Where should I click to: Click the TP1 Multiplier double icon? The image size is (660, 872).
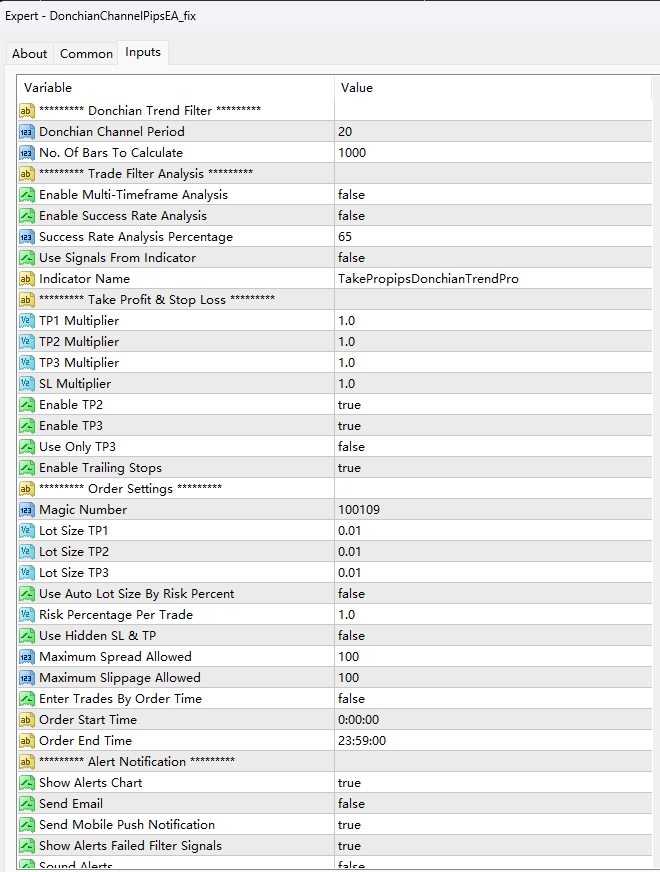click(x=27, y=321)
